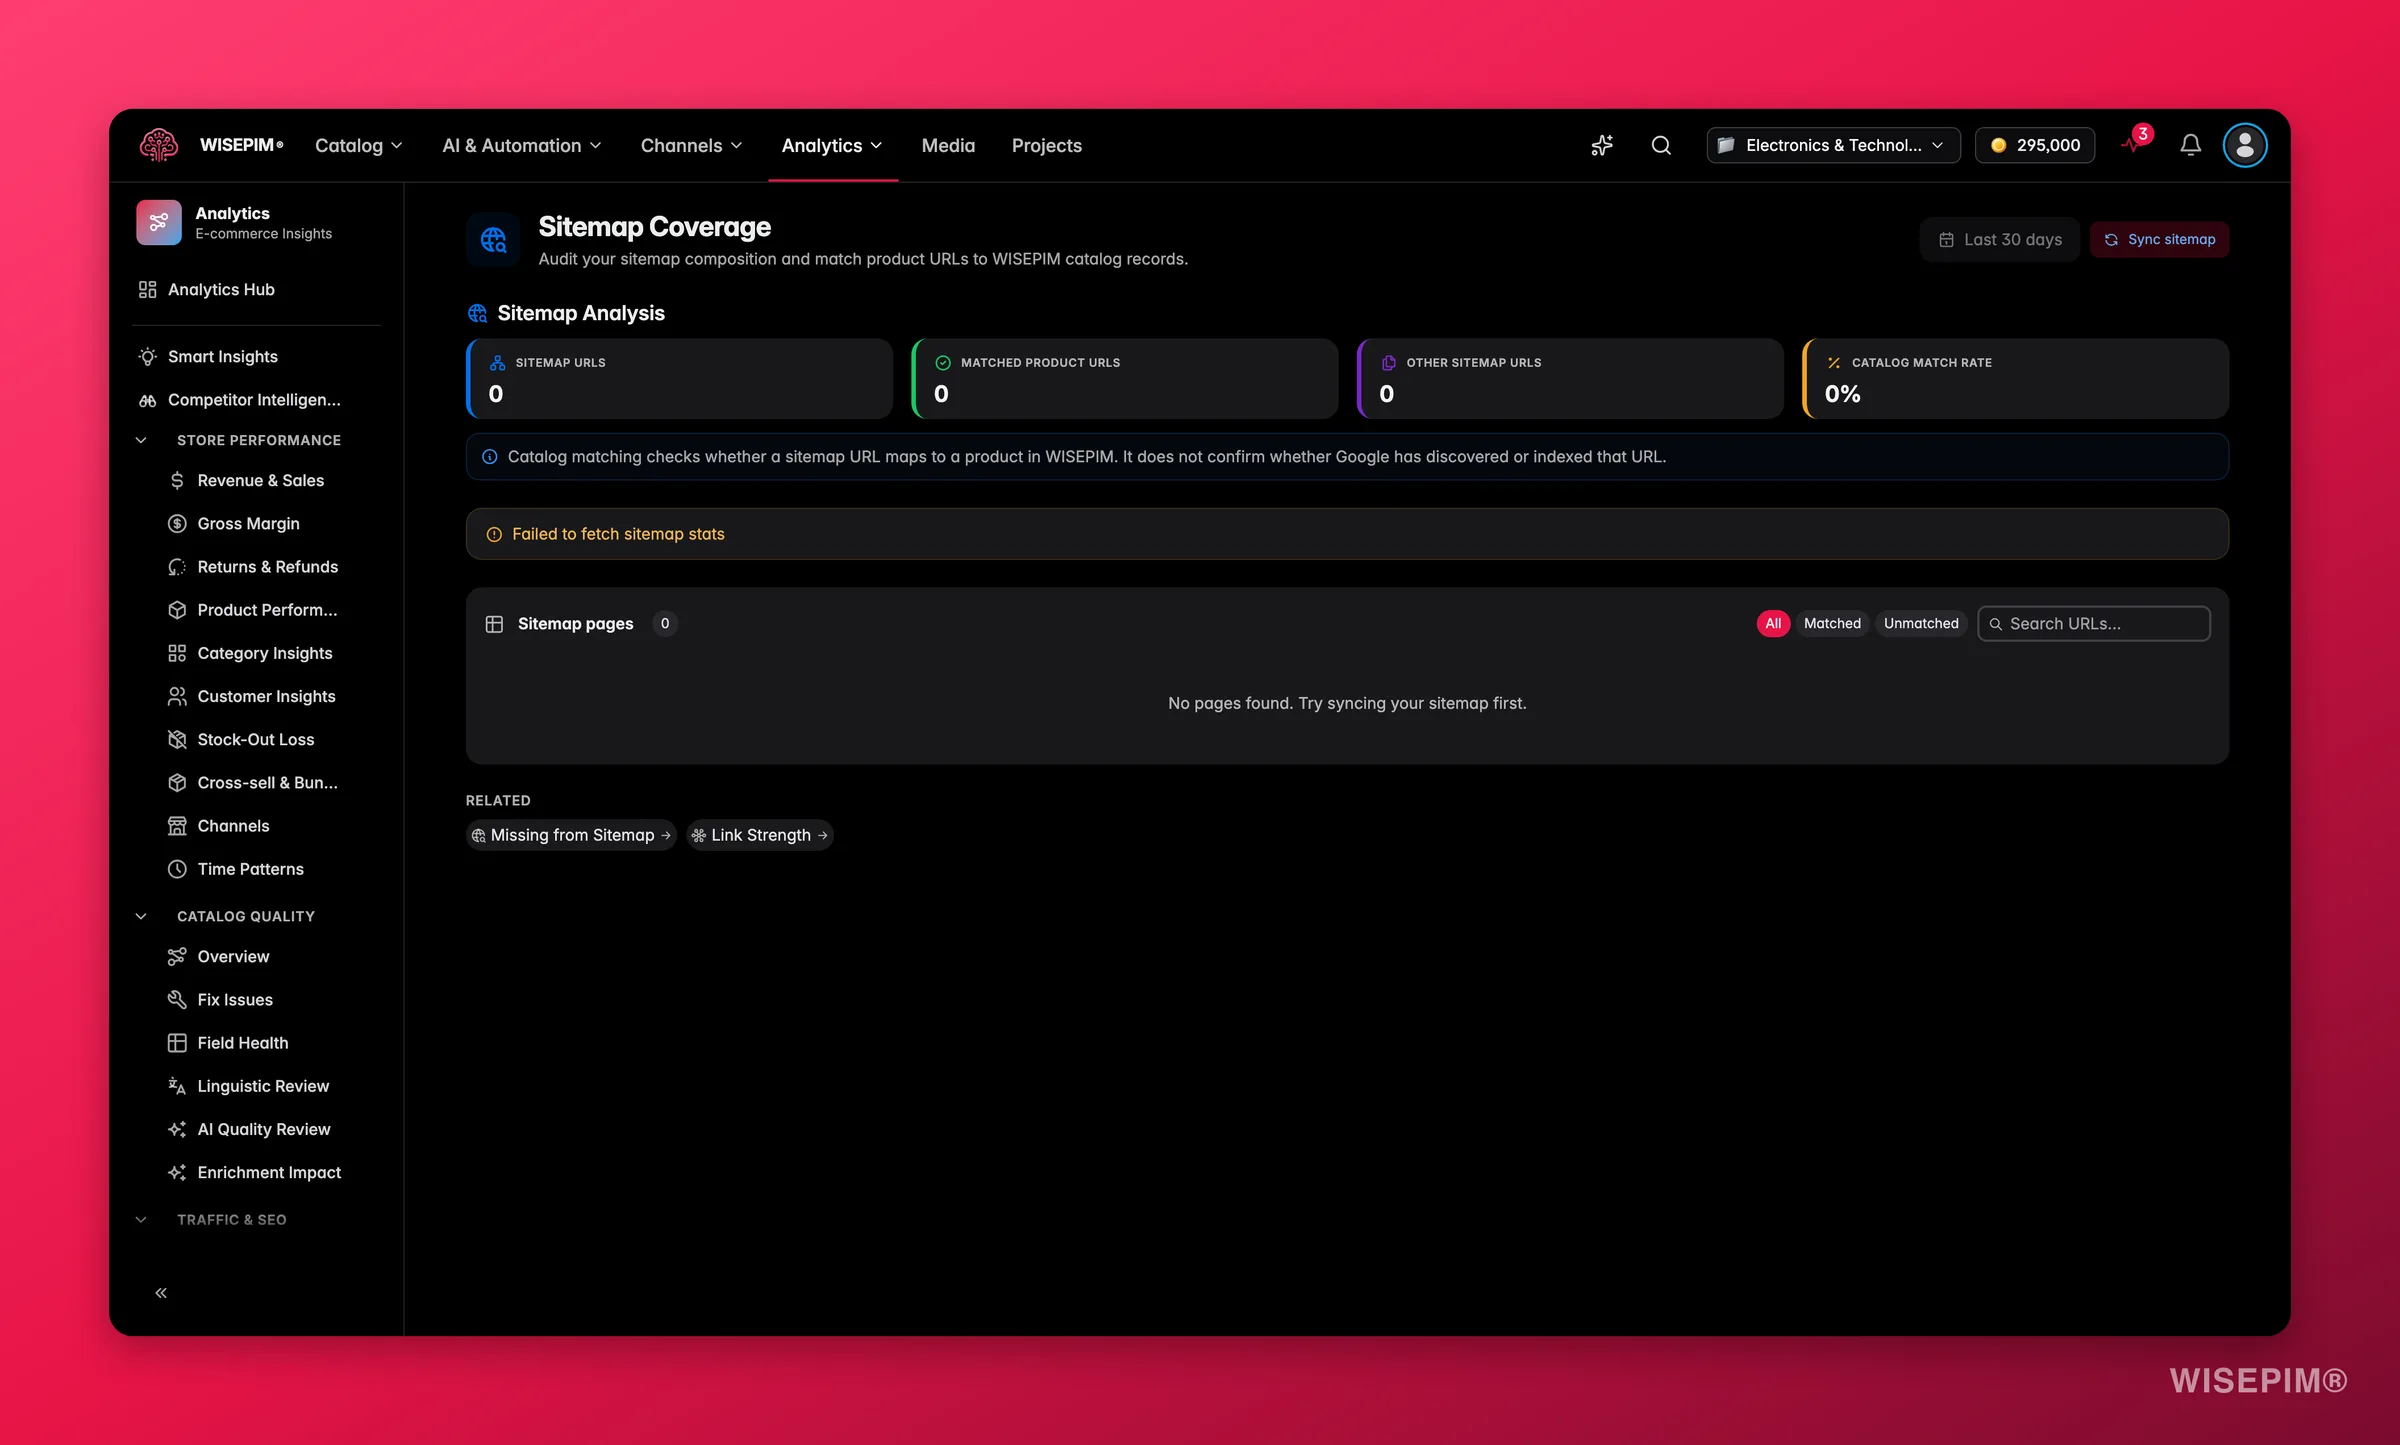Click the Product Performance box icon
Screen dimensions: 2400x1445
[x=177, y=610]
